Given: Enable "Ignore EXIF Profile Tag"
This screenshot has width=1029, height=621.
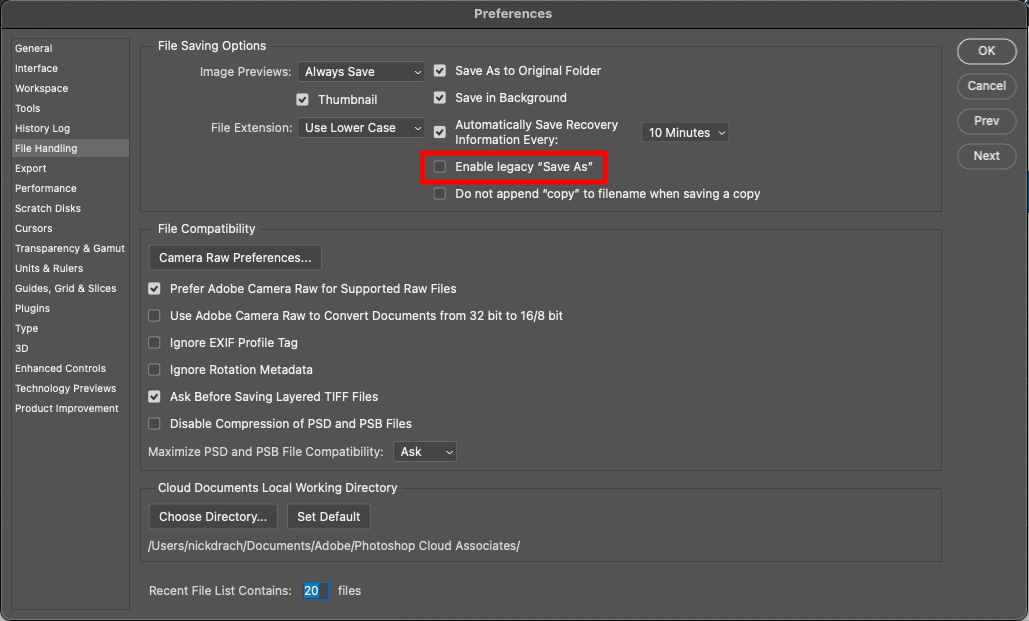Looking at the screenshot, I should click(154, 342).
